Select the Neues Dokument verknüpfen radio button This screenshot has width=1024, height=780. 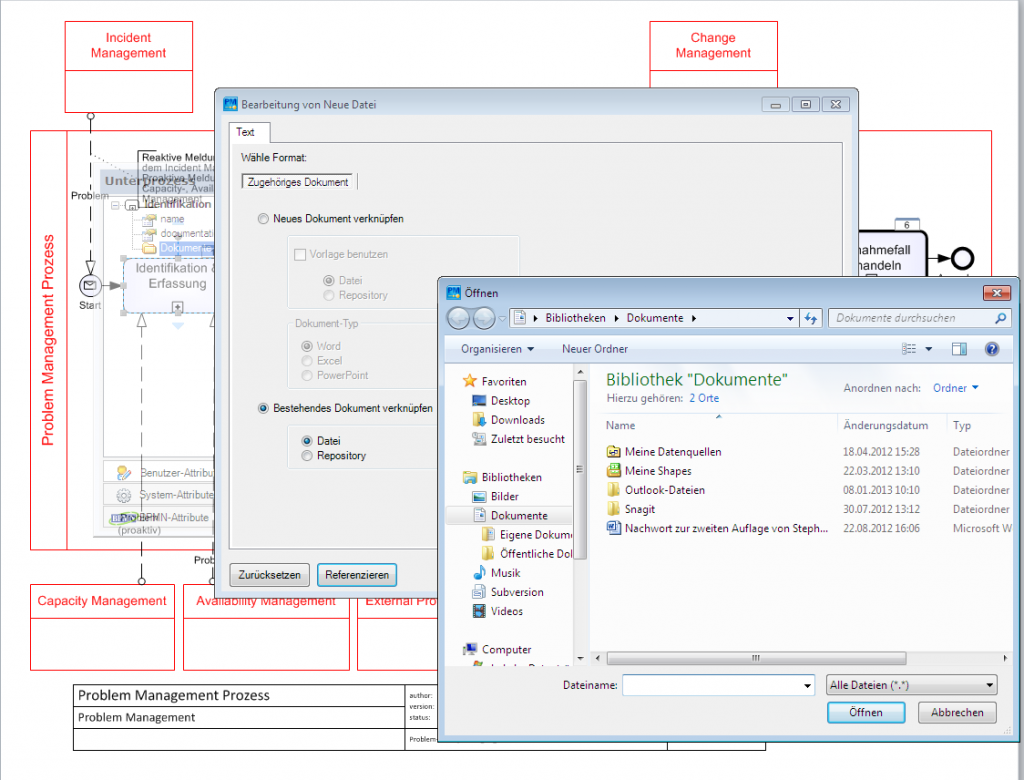[x=263, y=219]
